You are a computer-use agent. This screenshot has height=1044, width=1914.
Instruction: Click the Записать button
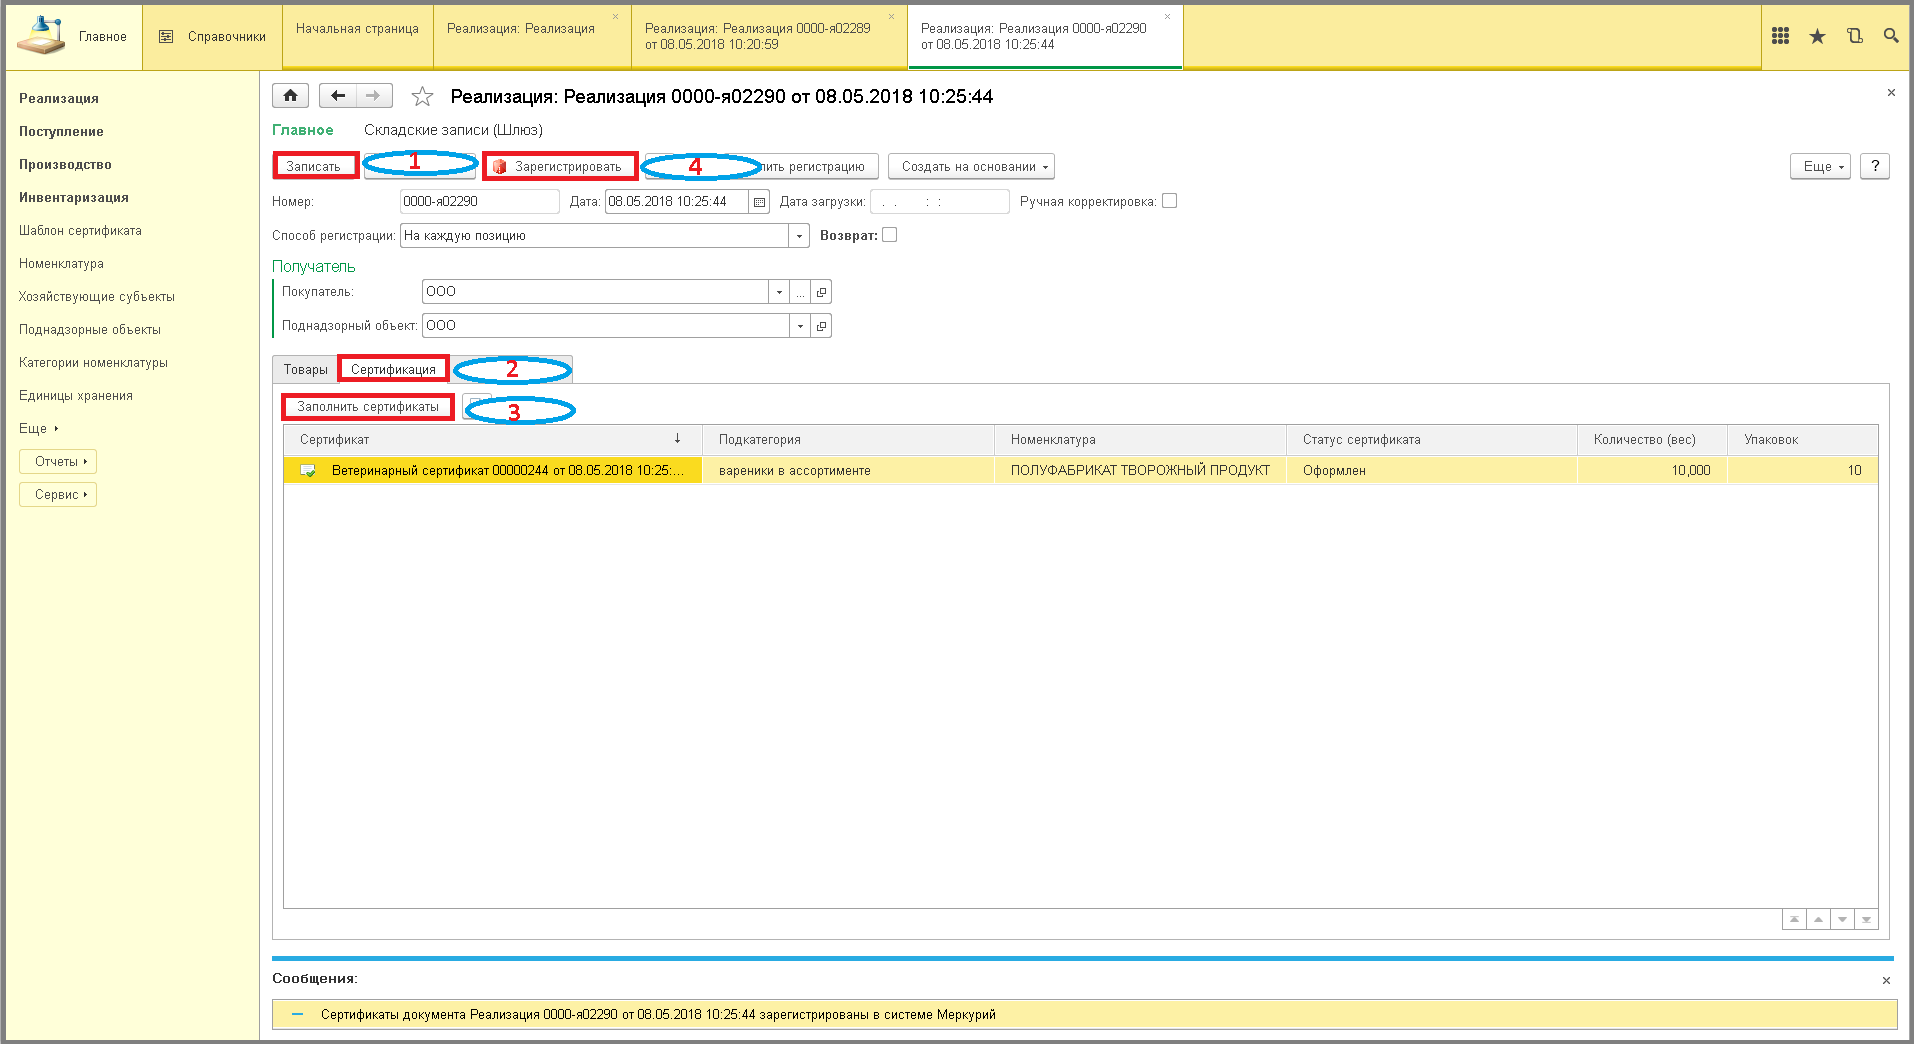pos(314,166)
